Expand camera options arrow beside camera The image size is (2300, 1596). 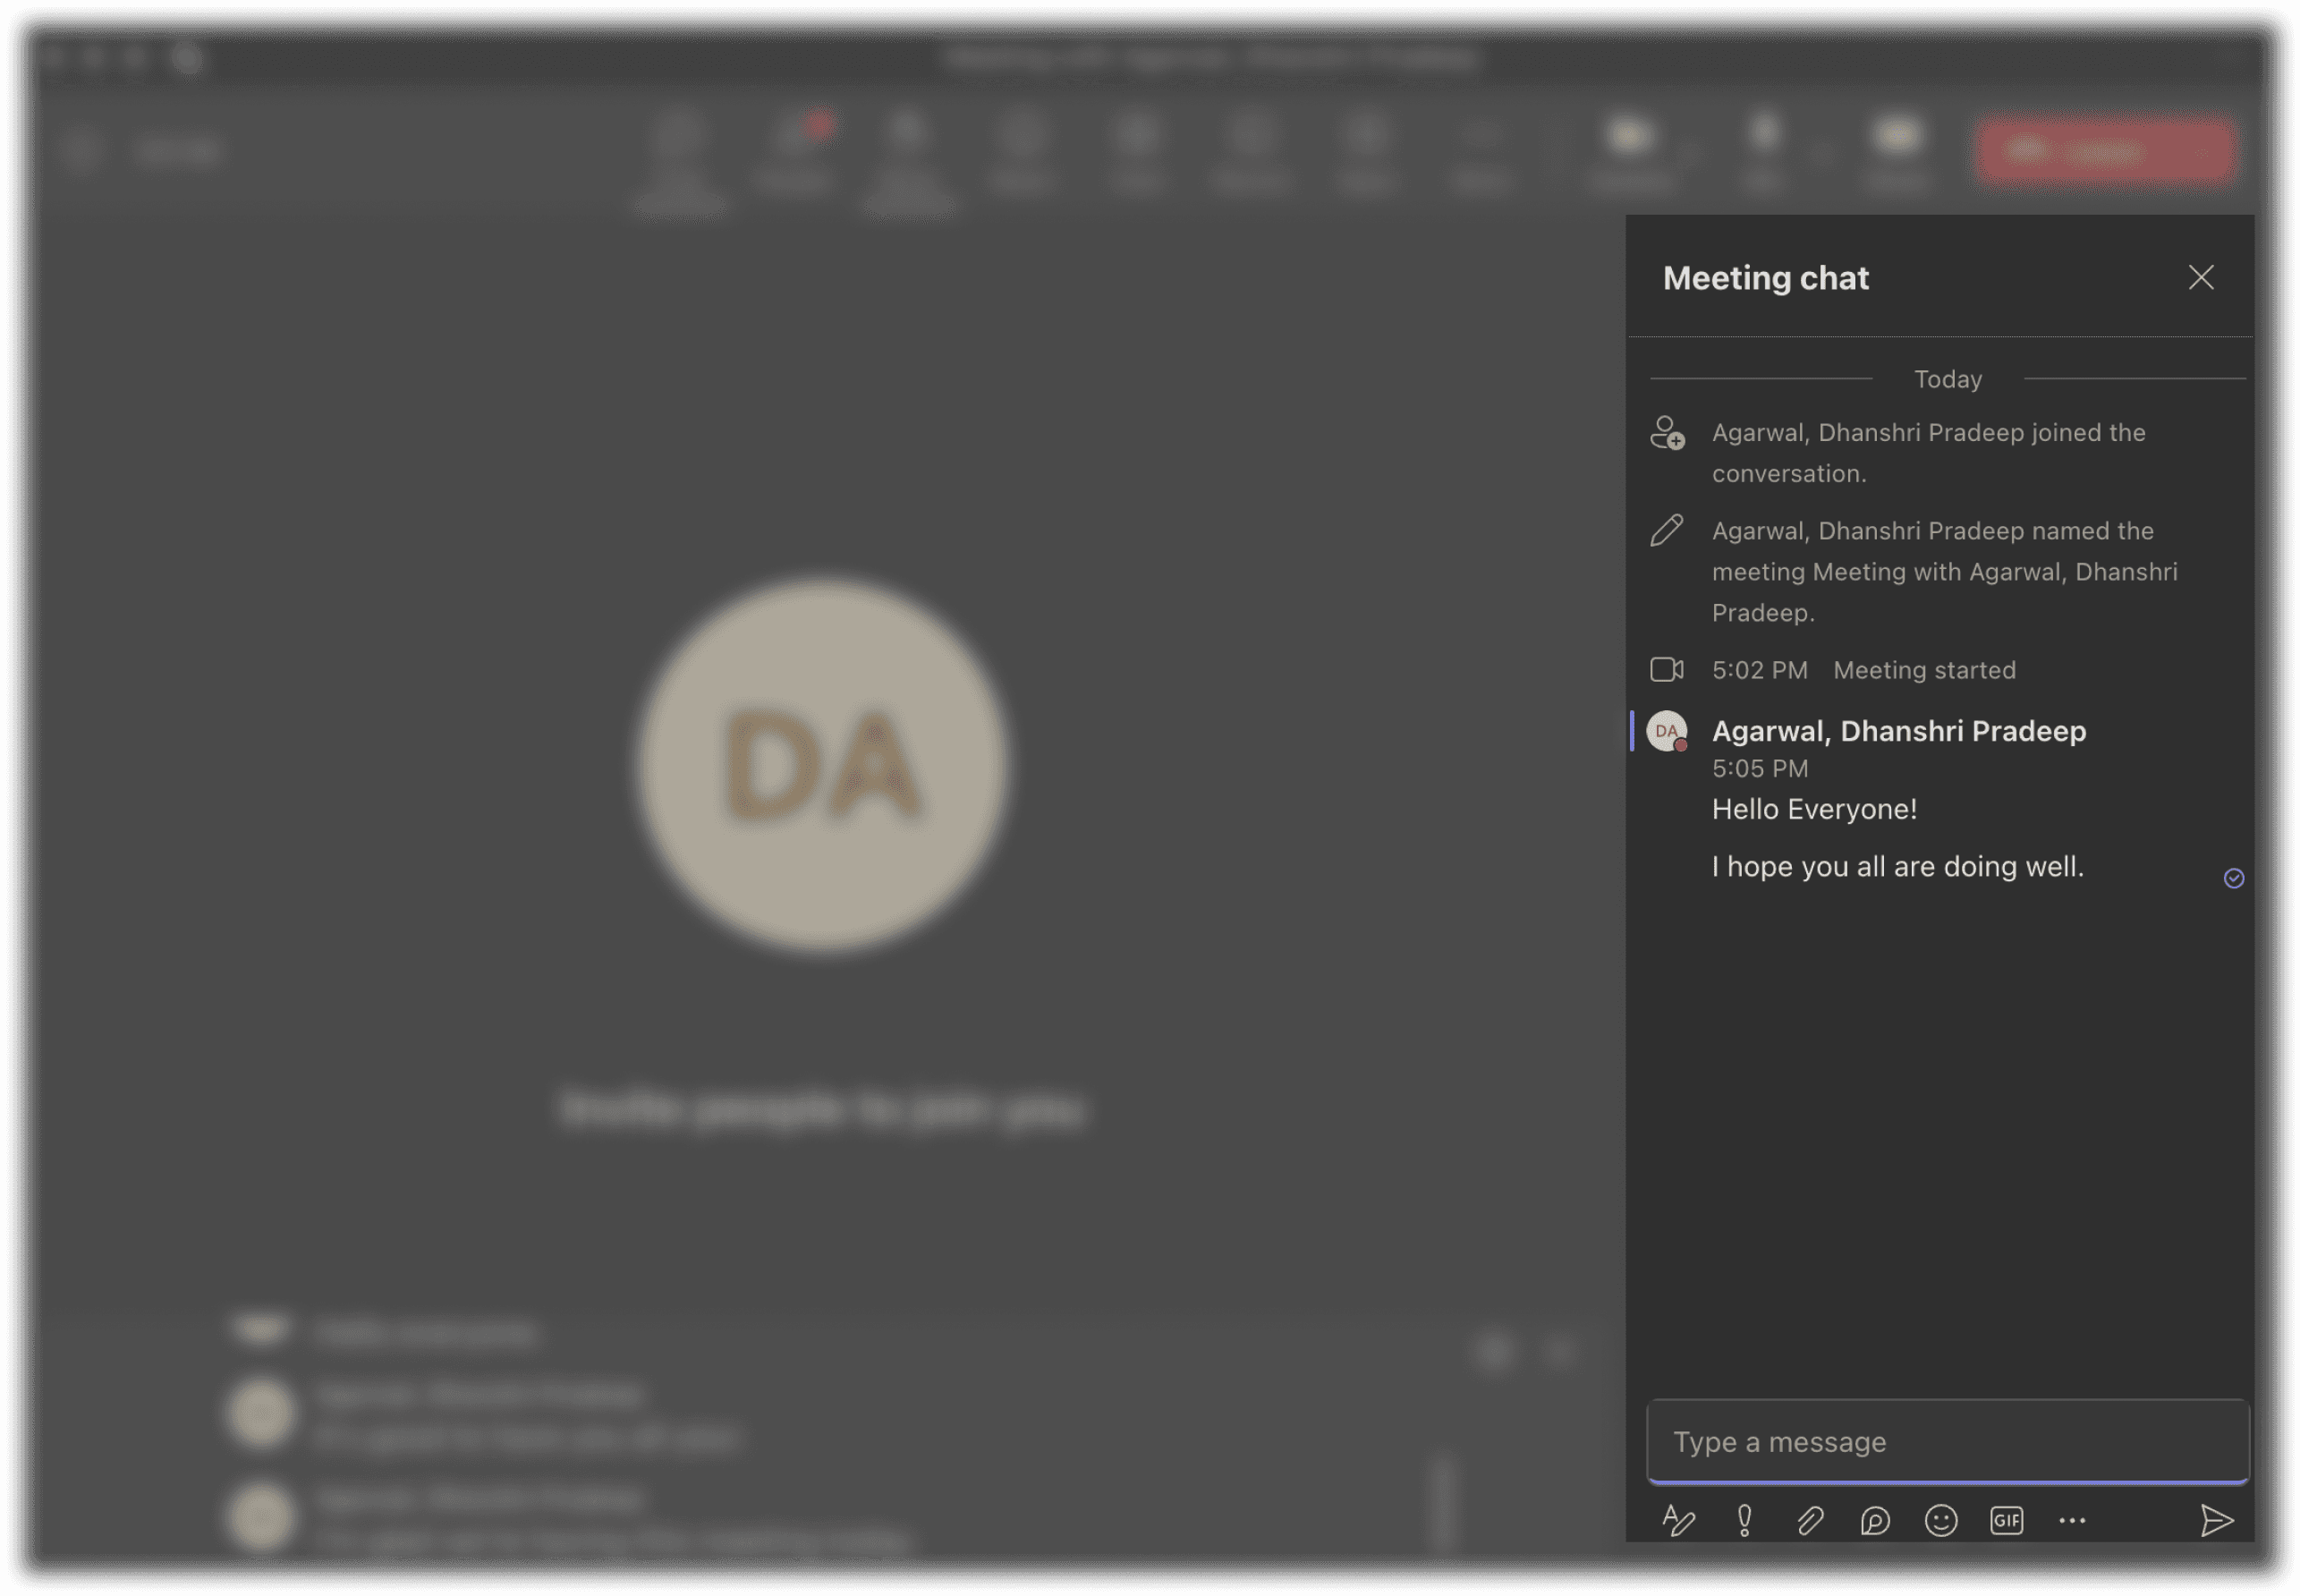click(1689, 152)
